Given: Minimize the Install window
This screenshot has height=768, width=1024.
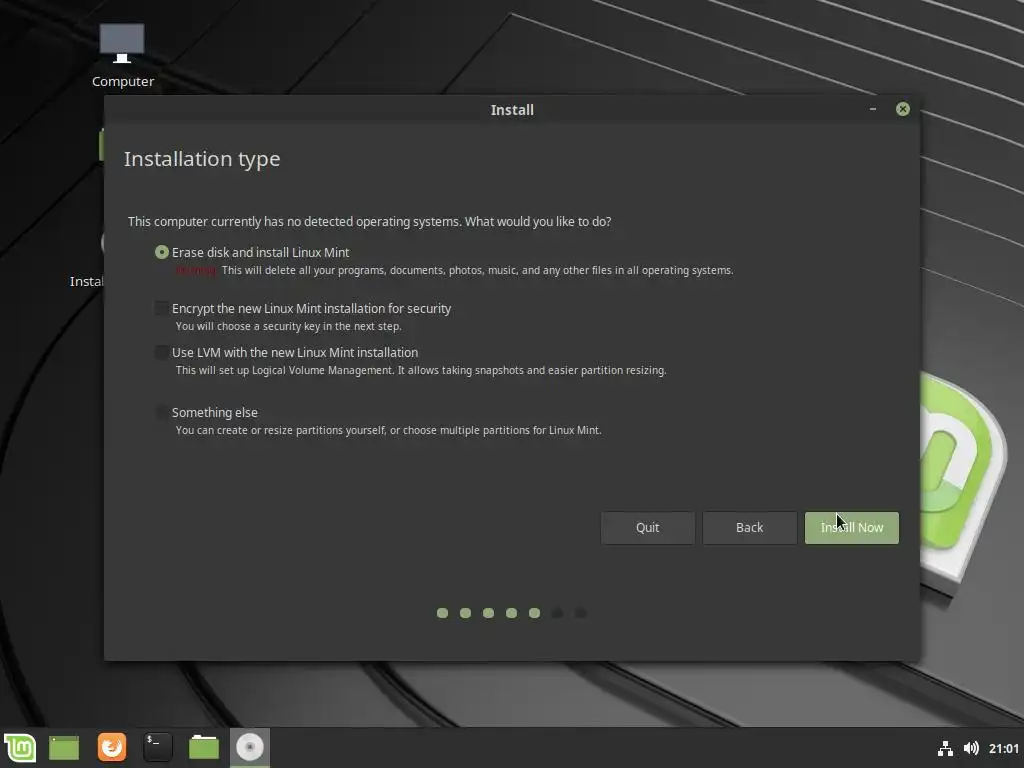Looking at the screenshot, I should 872,109.
